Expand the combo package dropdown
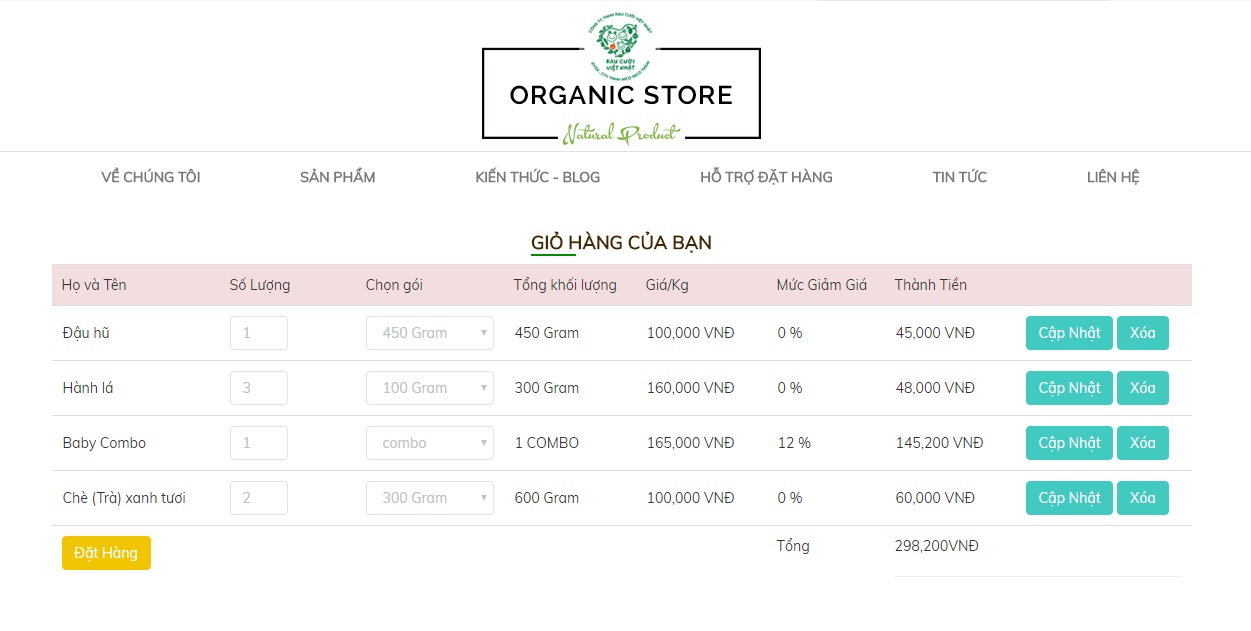Screen dimensions: 1251x631 click(x=430, y=443)
